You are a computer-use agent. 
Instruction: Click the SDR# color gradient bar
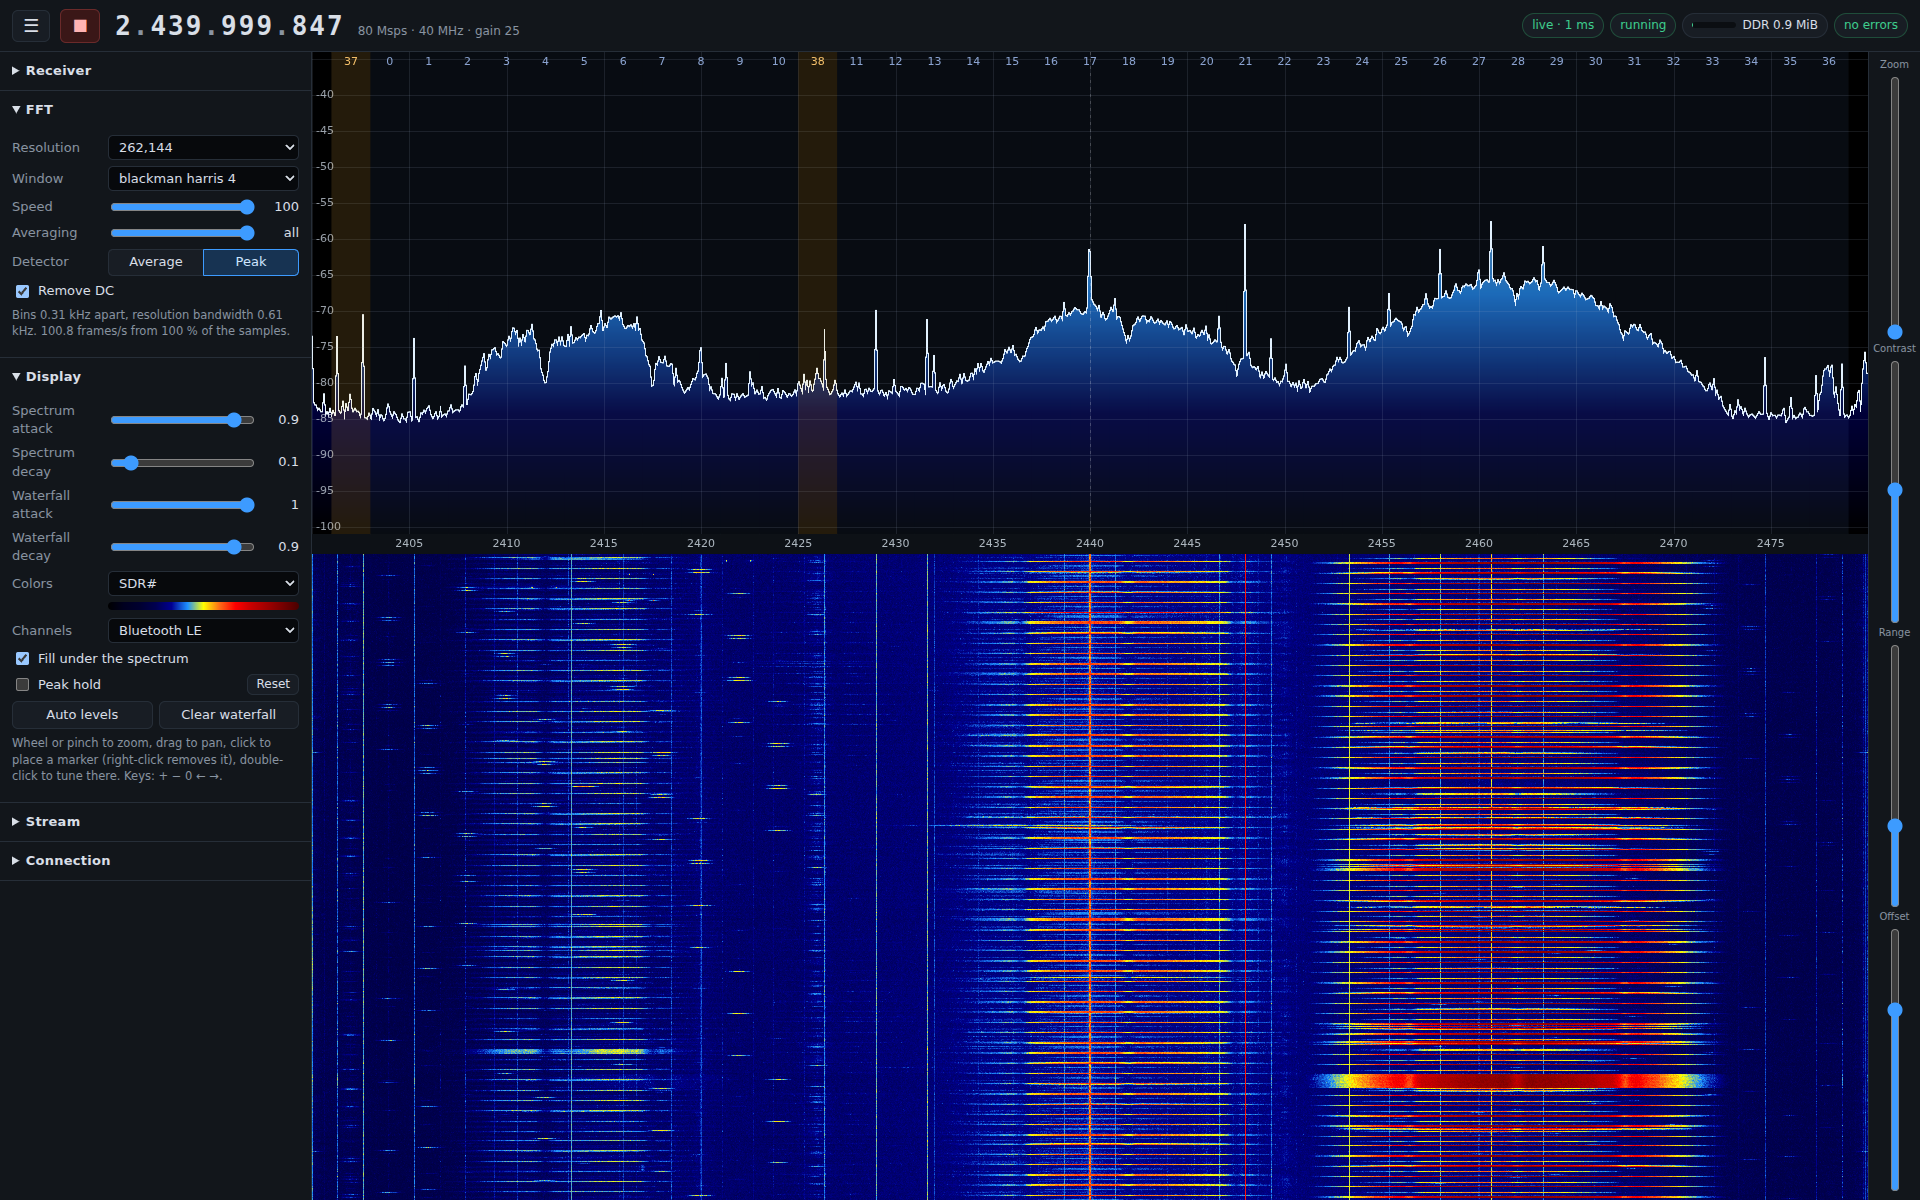tap(203, 606)
